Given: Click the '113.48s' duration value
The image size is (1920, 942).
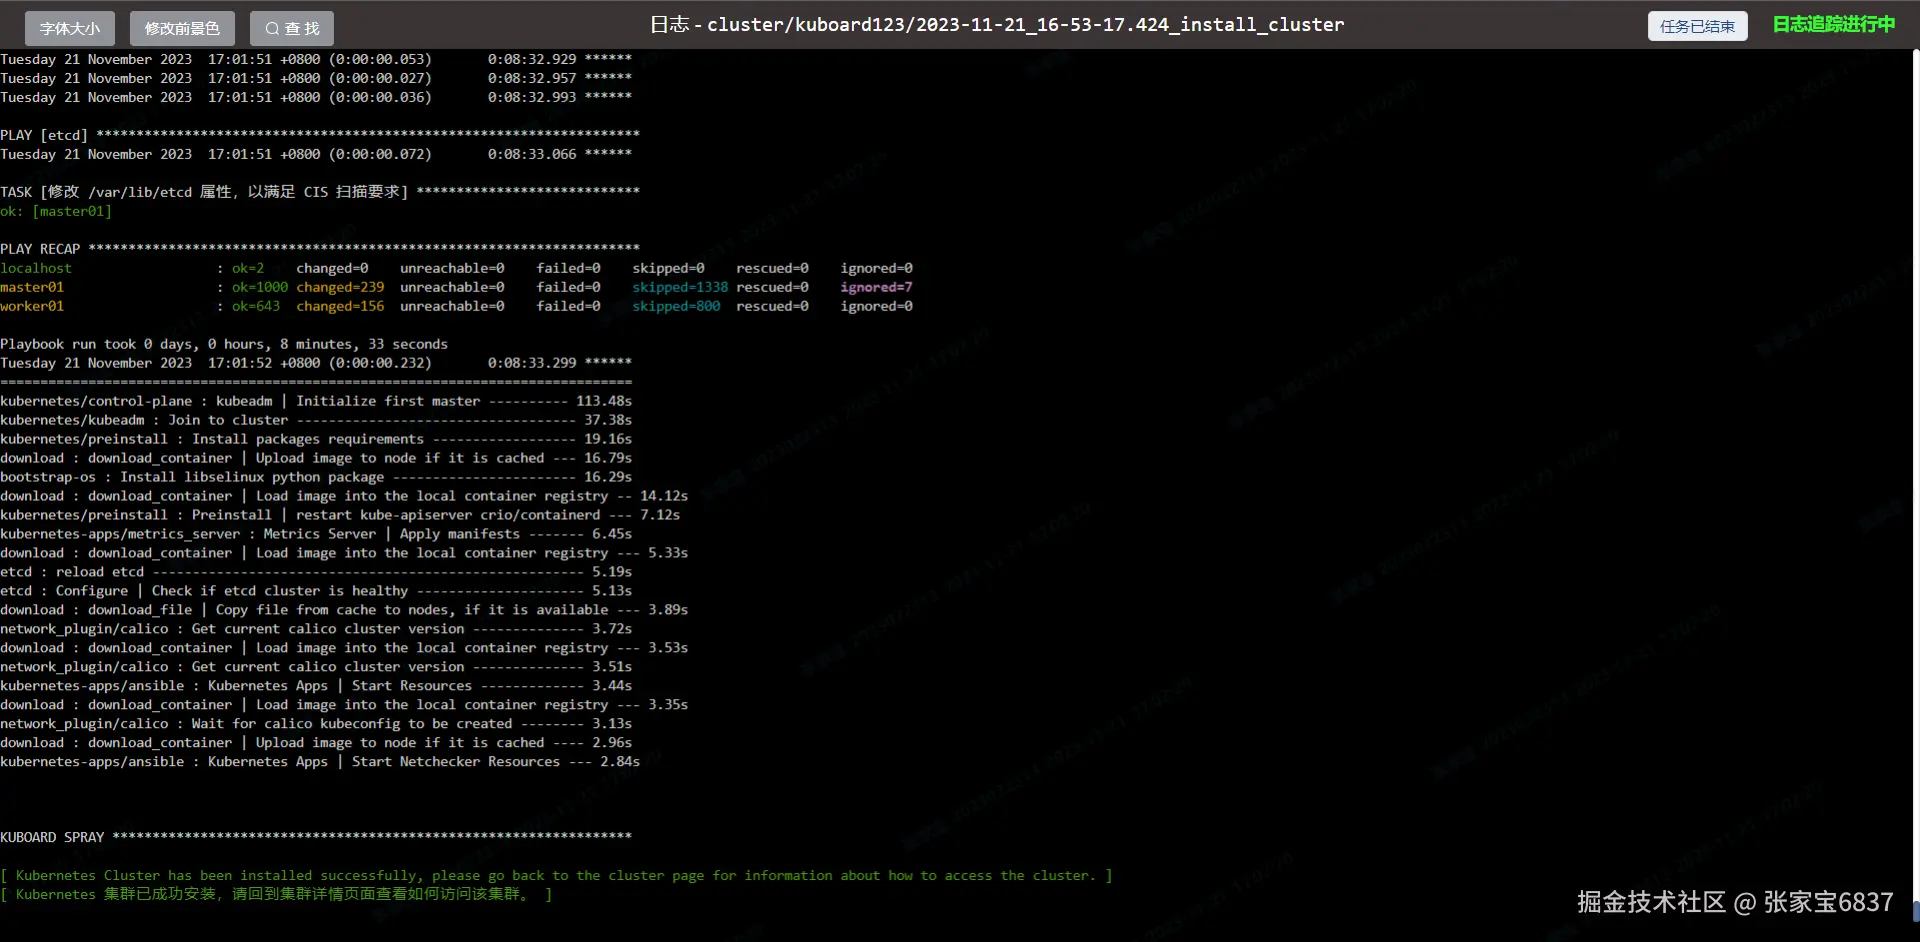Looking at the screenshot, I should coord(604,401).
